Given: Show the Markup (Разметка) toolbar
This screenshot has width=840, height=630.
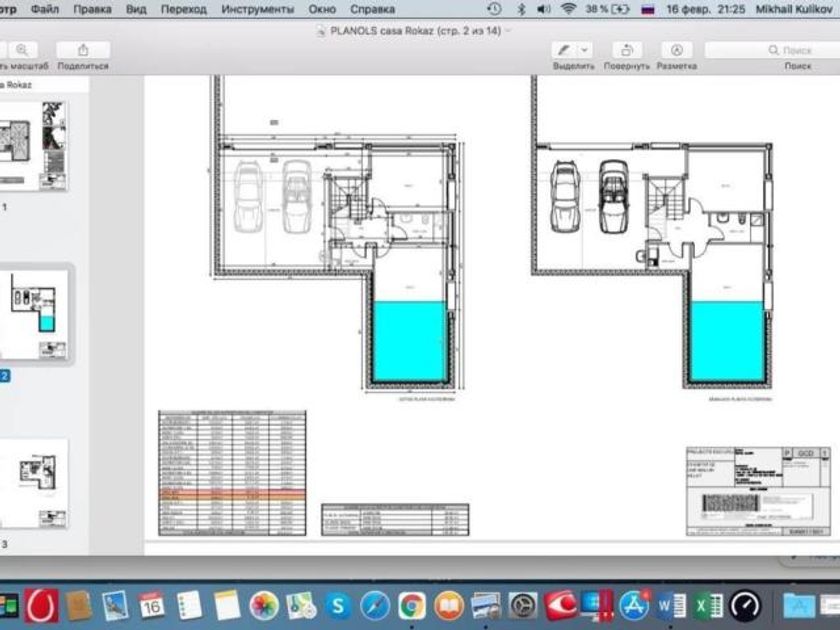Looking at the screenshot, I should point(677,50).
